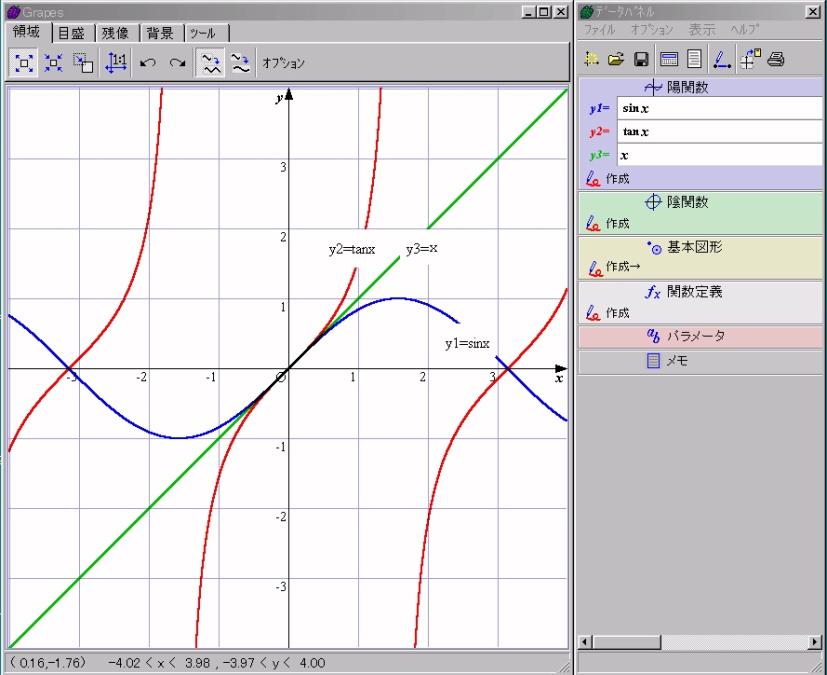Click the data panel horizontal scrollbar thumb
Image resolution: width=827 pixels, height=675 pixels.
click(627, 642)
